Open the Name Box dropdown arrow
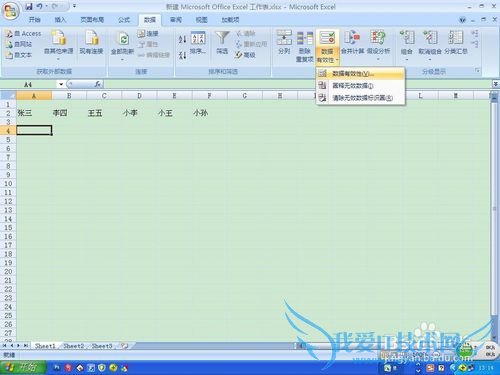The image size is (500, 375). tap(61, 84)
